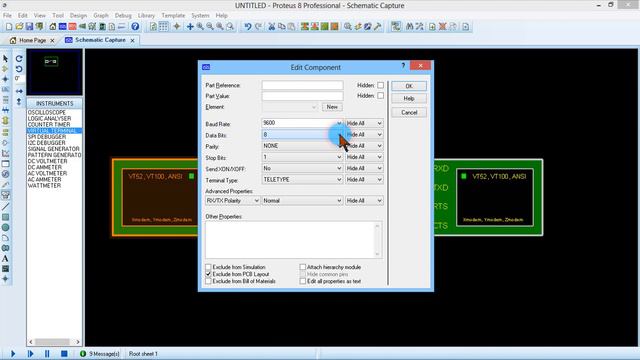Viewport: 640px width, 360px height.
Task: Click the Part Reference input field
Action: [302, 85]
